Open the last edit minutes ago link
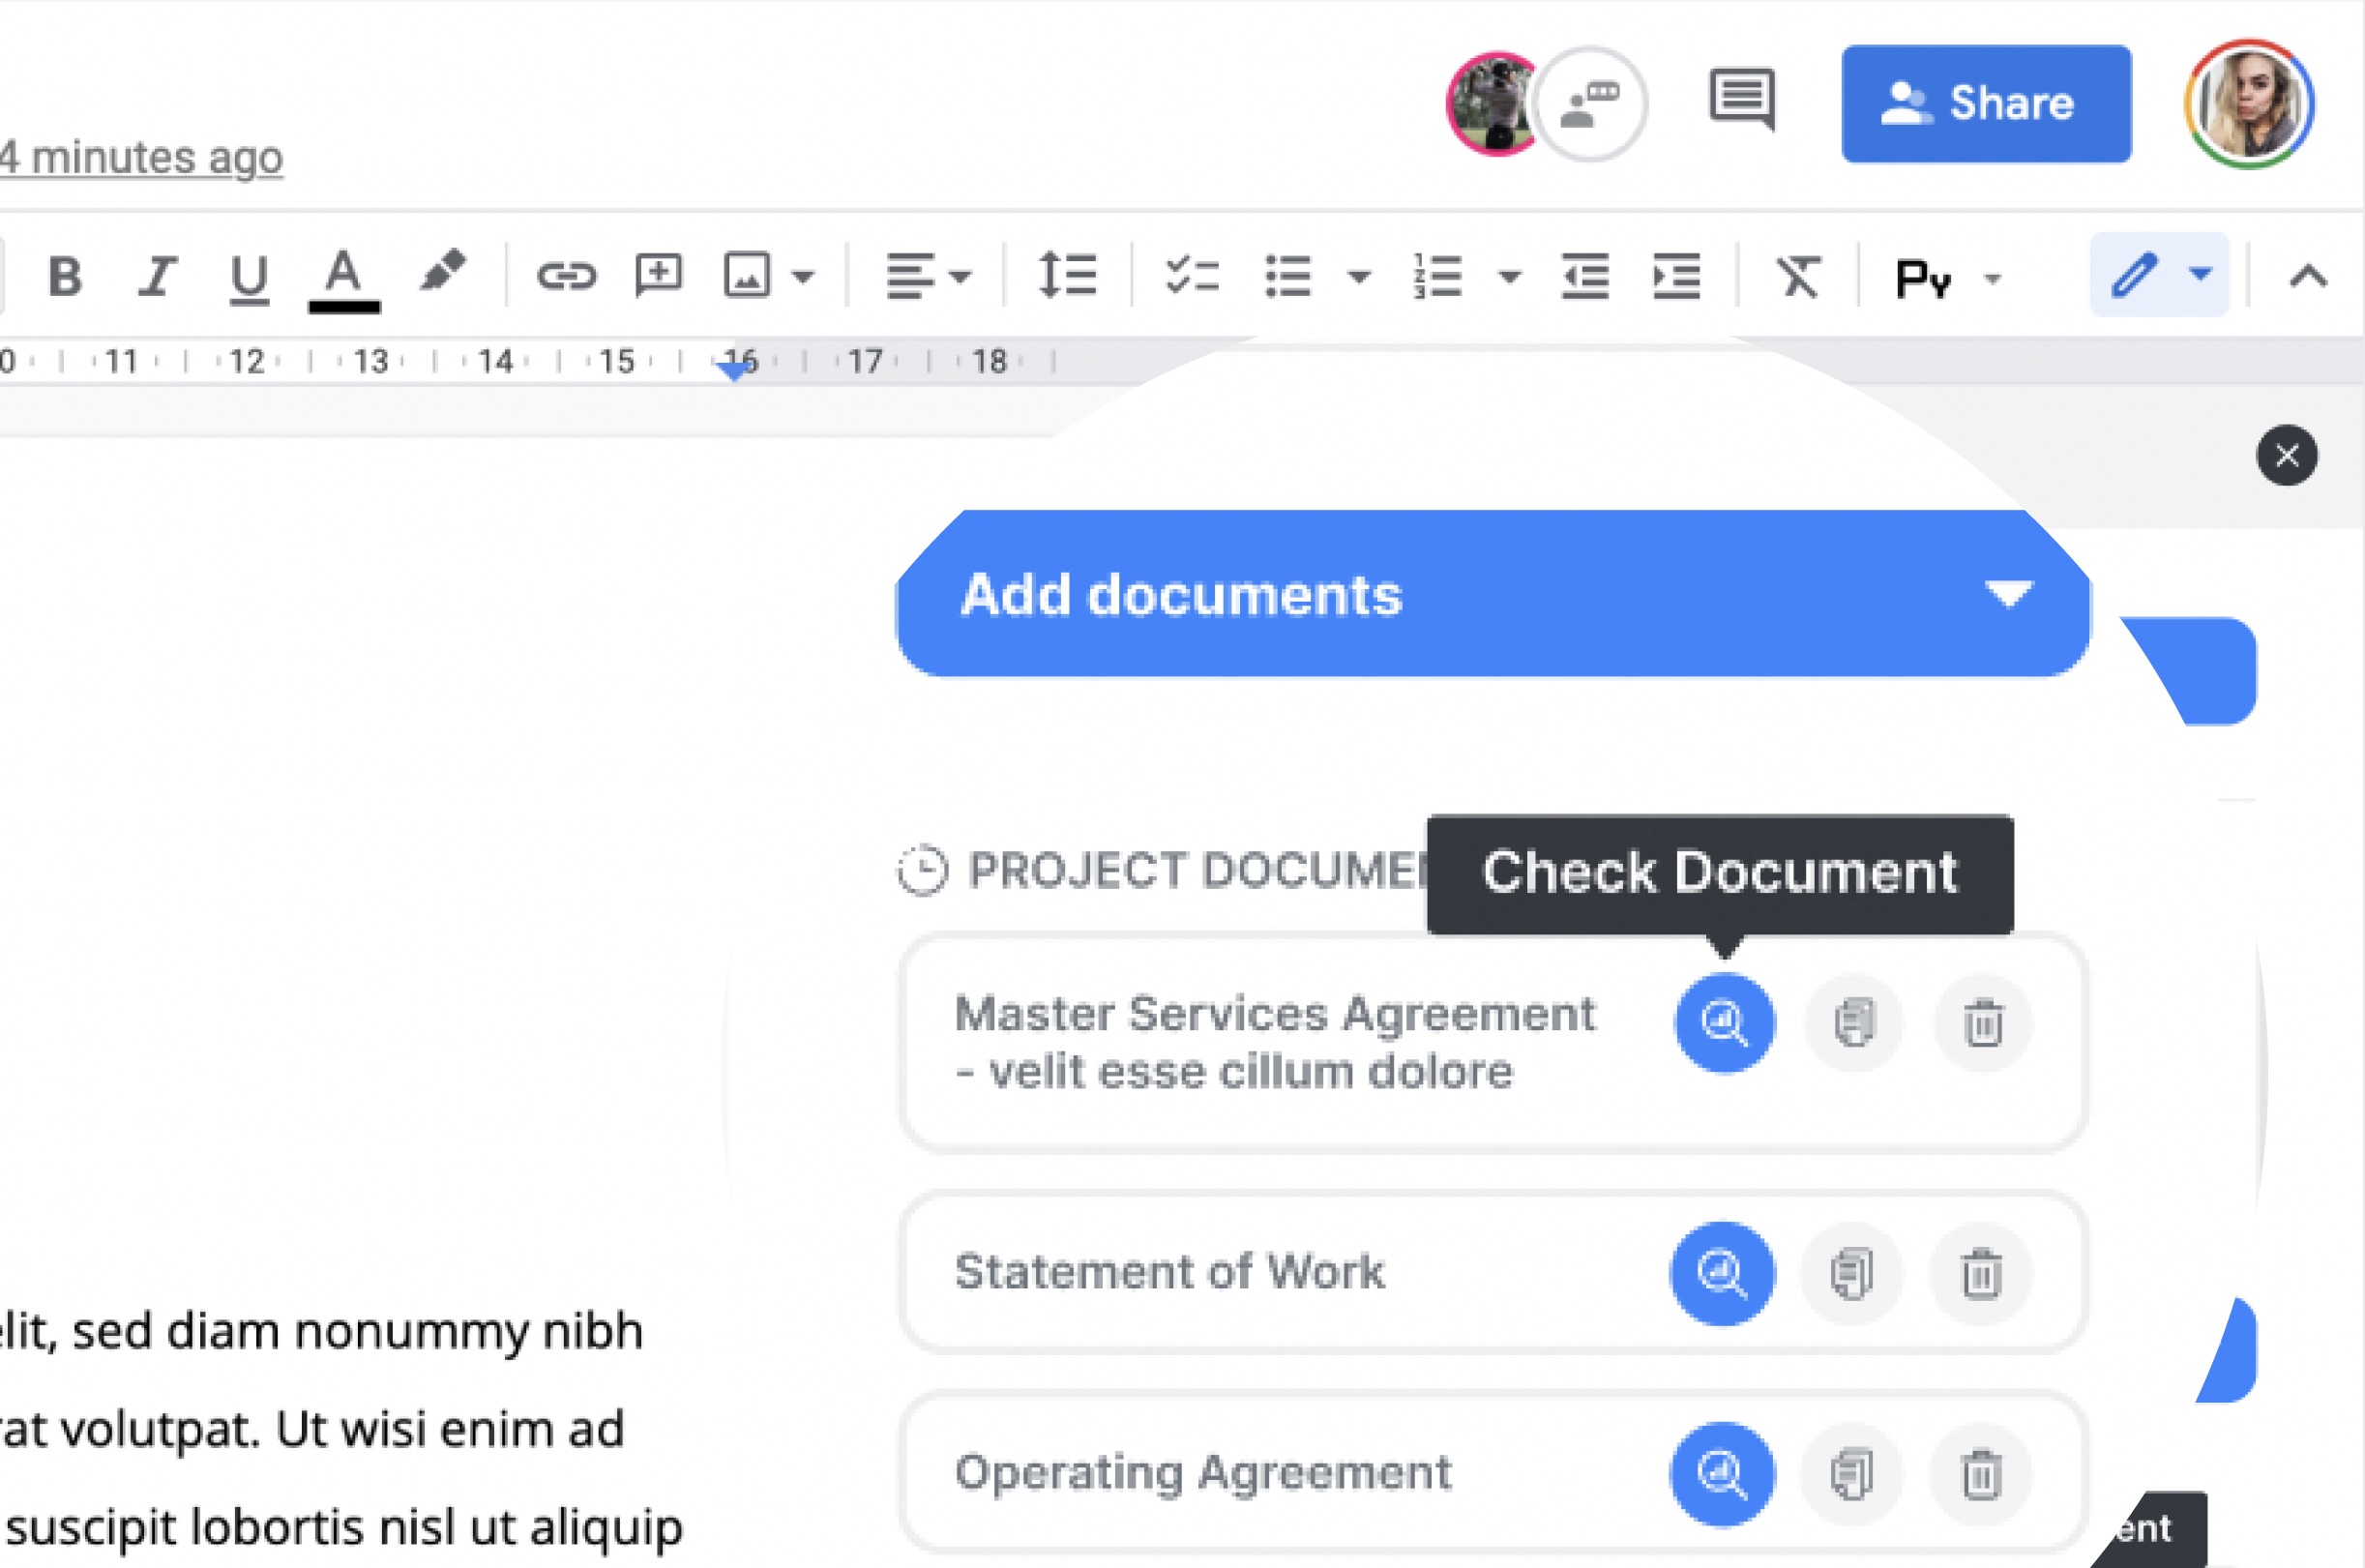 [141, 158]
